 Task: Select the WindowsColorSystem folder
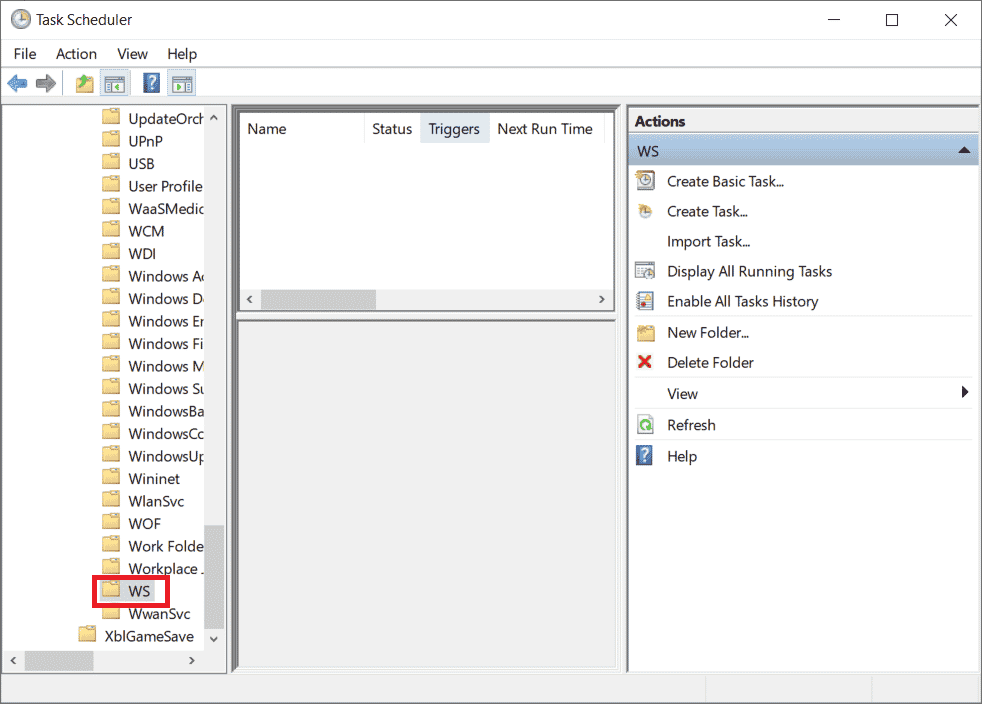point(166,433)
